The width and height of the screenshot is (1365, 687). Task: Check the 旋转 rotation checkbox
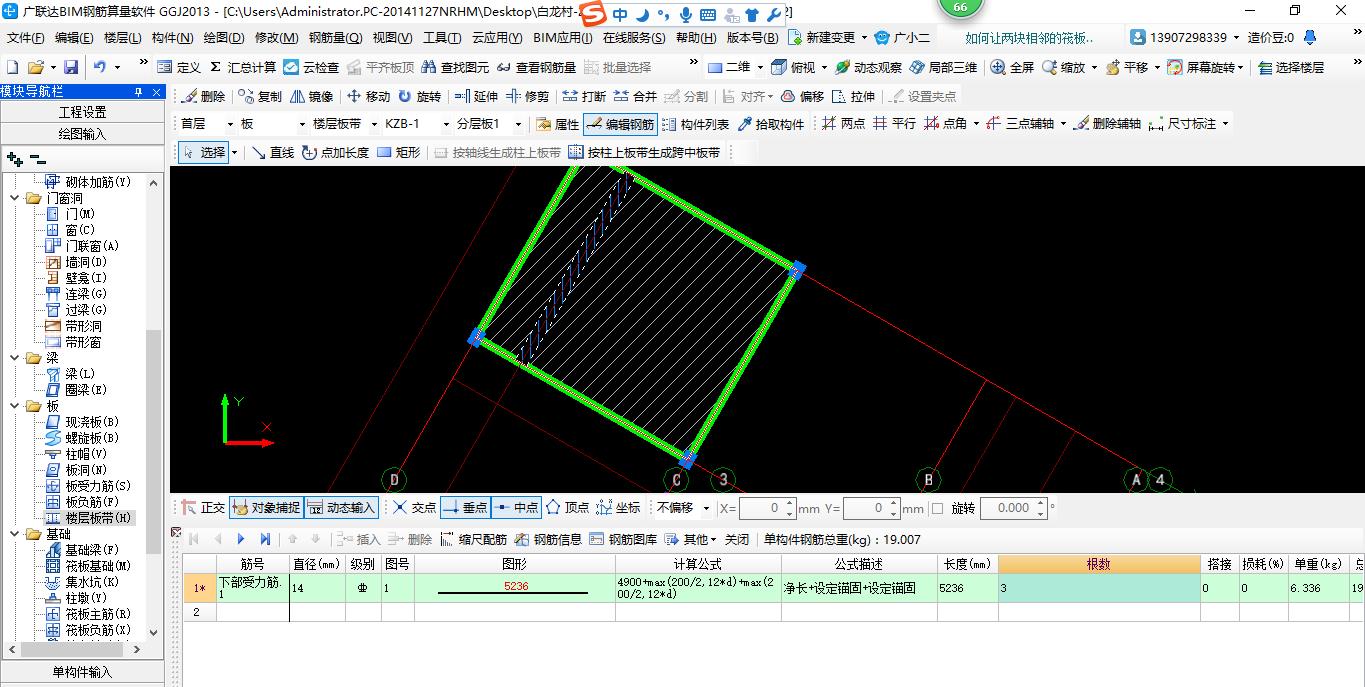(937, 508)
